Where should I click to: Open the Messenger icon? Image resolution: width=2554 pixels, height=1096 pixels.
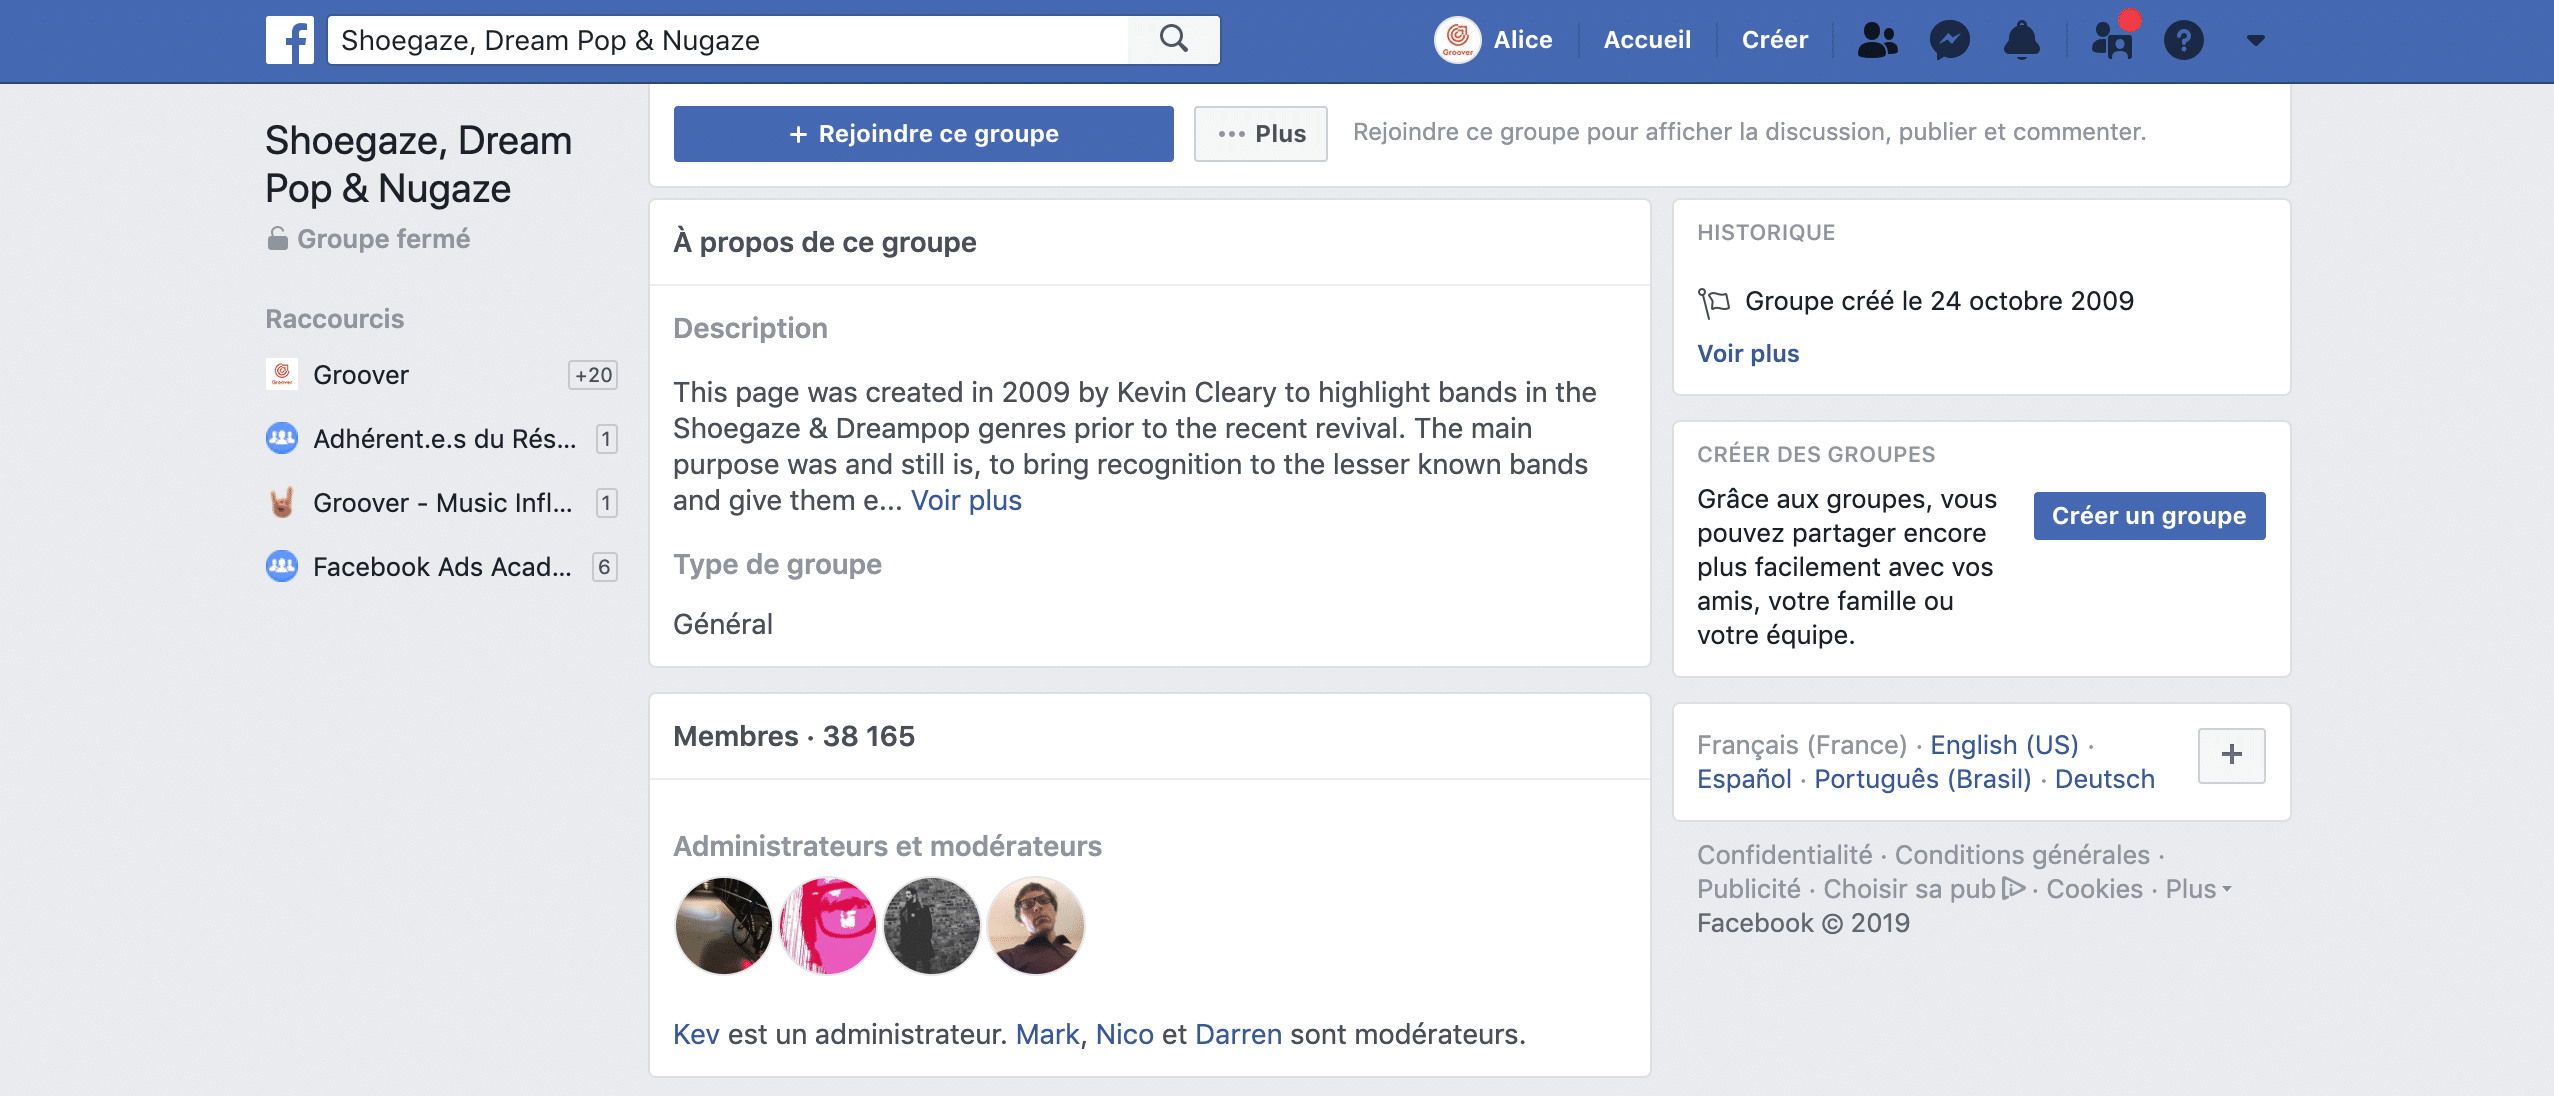pyautogui.click(x=1950, y=40)
